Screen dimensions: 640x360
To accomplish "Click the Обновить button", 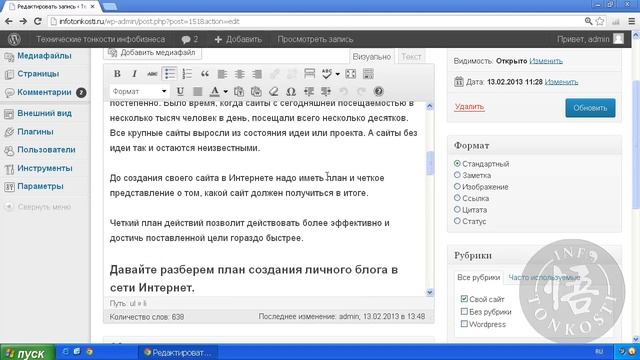I will point(590,108).
